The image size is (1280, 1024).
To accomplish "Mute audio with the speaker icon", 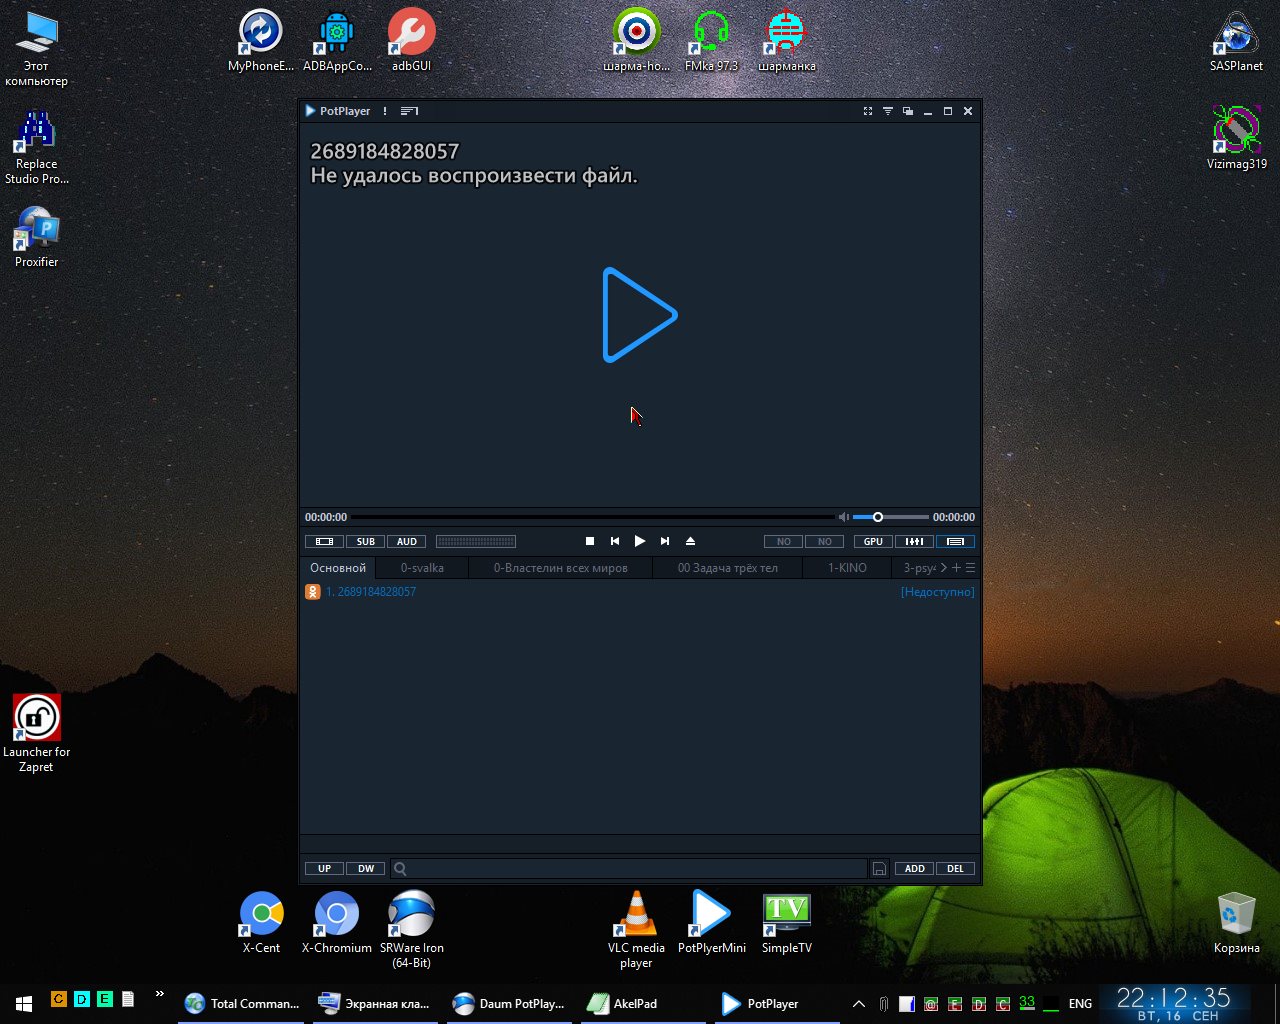I will coord(843,517).
